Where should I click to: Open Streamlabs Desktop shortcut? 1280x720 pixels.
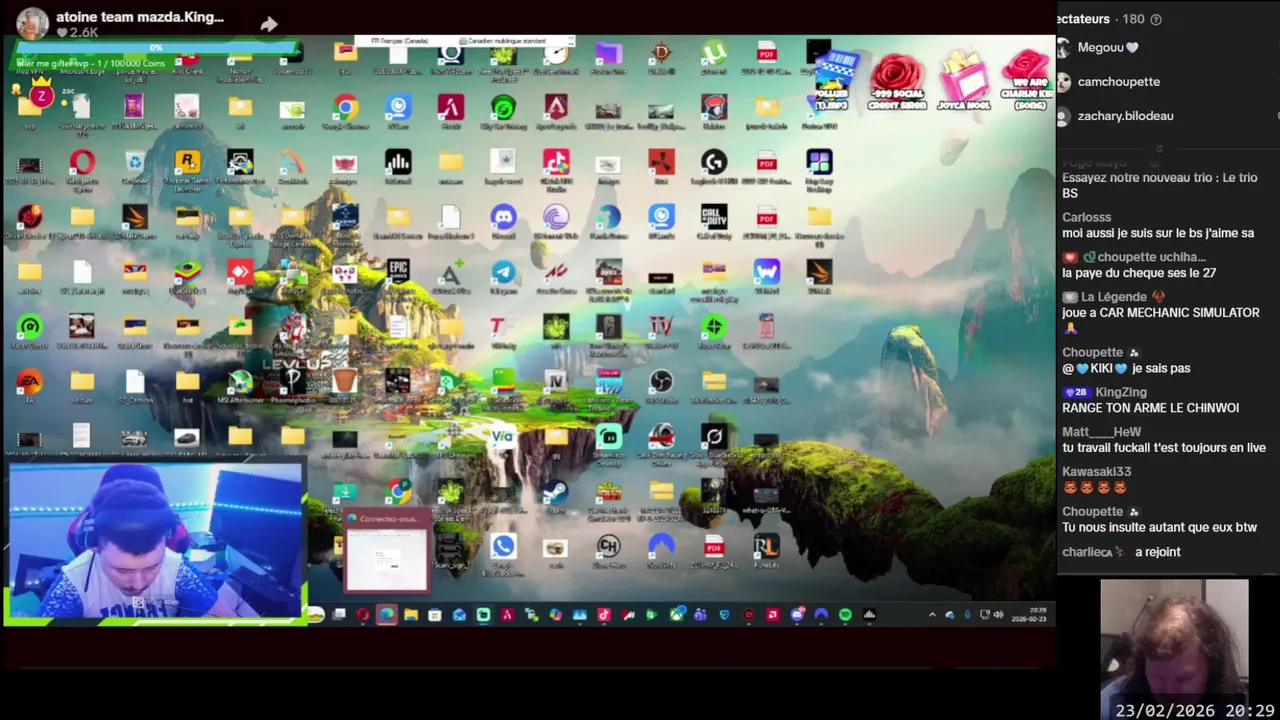608,436
